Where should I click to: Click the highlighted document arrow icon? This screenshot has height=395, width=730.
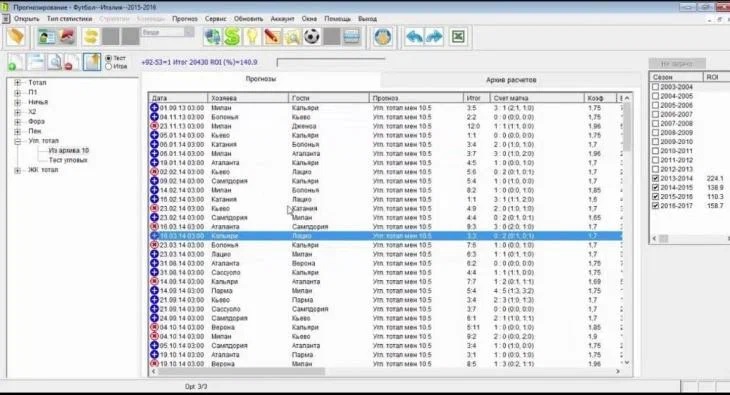coord(92,62)
